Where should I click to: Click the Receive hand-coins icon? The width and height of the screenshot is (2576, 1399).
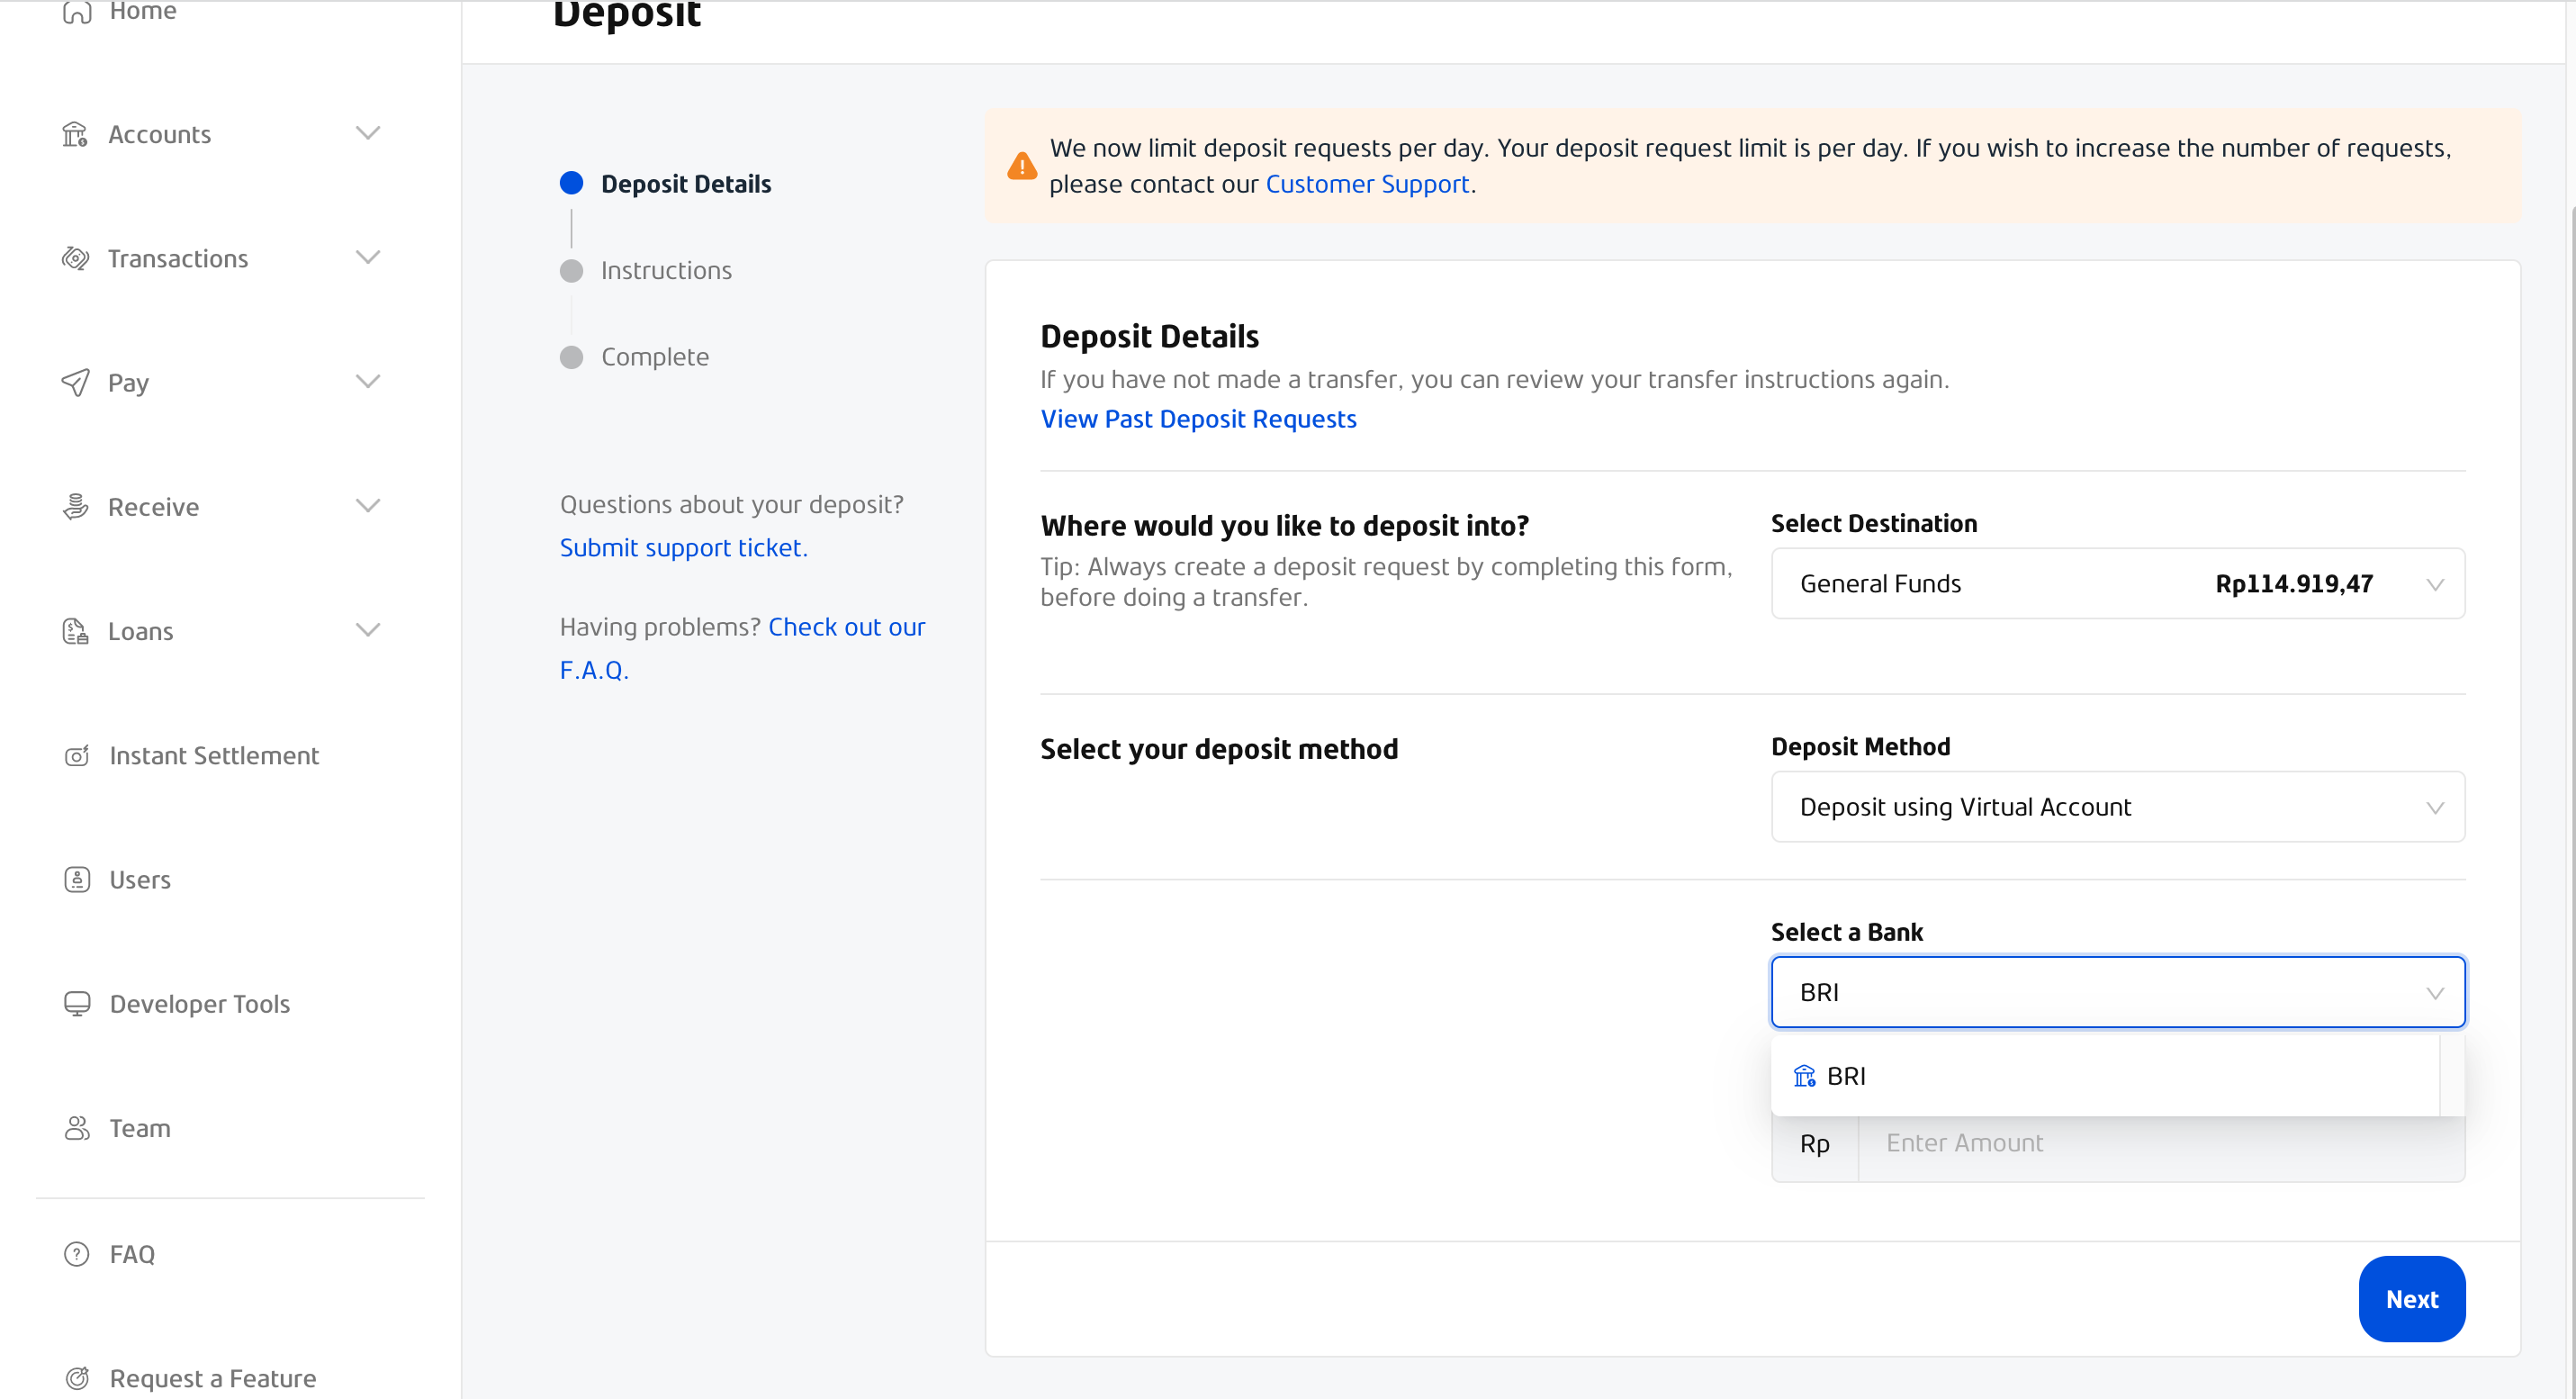tap(75, 506)
